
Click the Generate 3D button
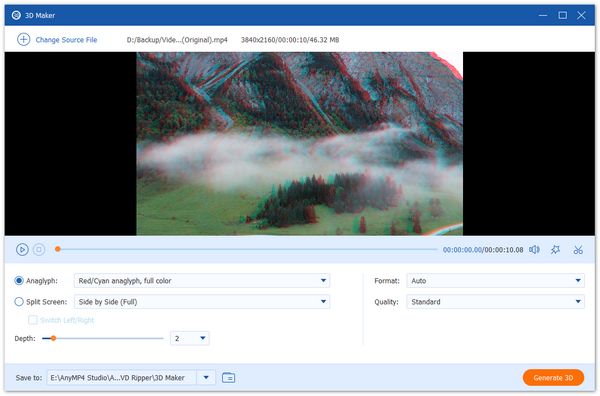click(x=553, y=378)
